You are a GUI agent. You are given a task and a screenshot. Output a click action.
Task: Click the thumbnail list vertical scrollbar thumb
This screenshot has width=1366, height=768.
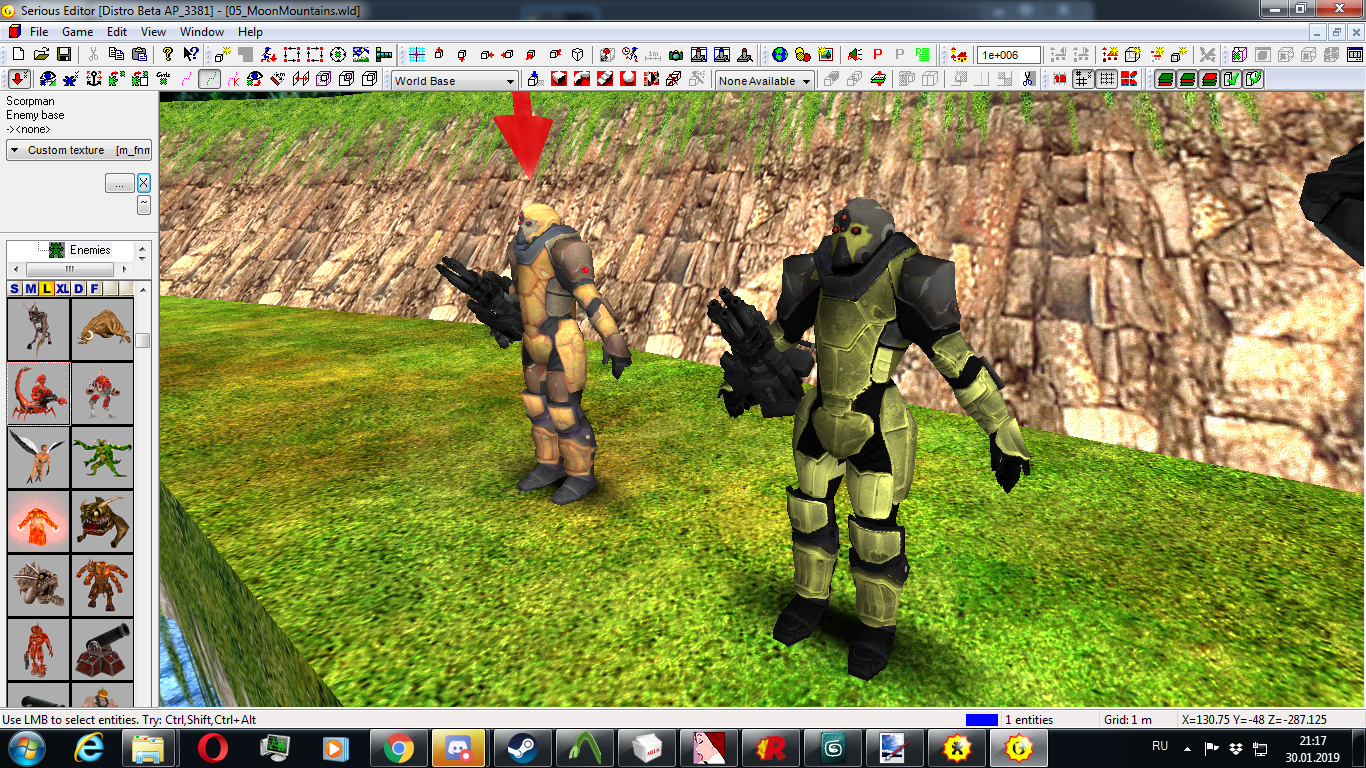pyautogui.click(x=143, y=340)
